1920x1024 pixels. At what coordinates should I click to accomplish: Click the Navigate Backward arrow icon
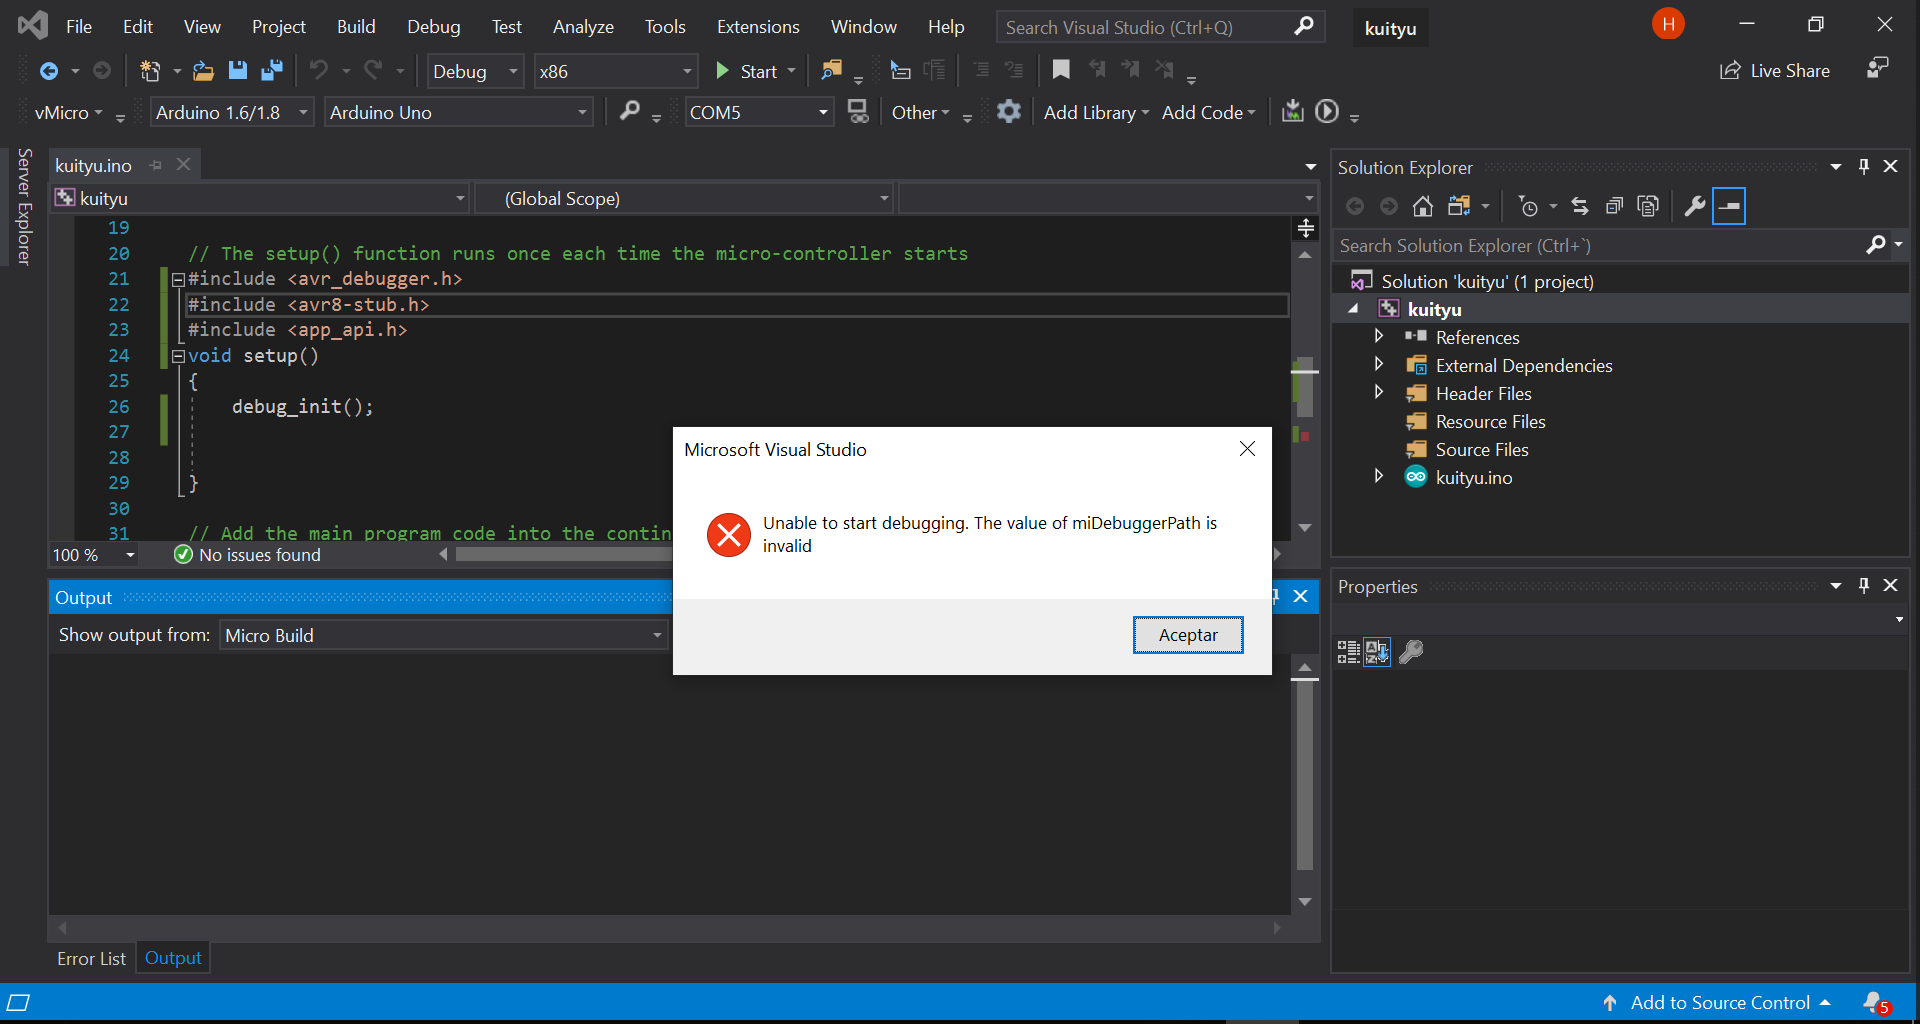point(48,71)
